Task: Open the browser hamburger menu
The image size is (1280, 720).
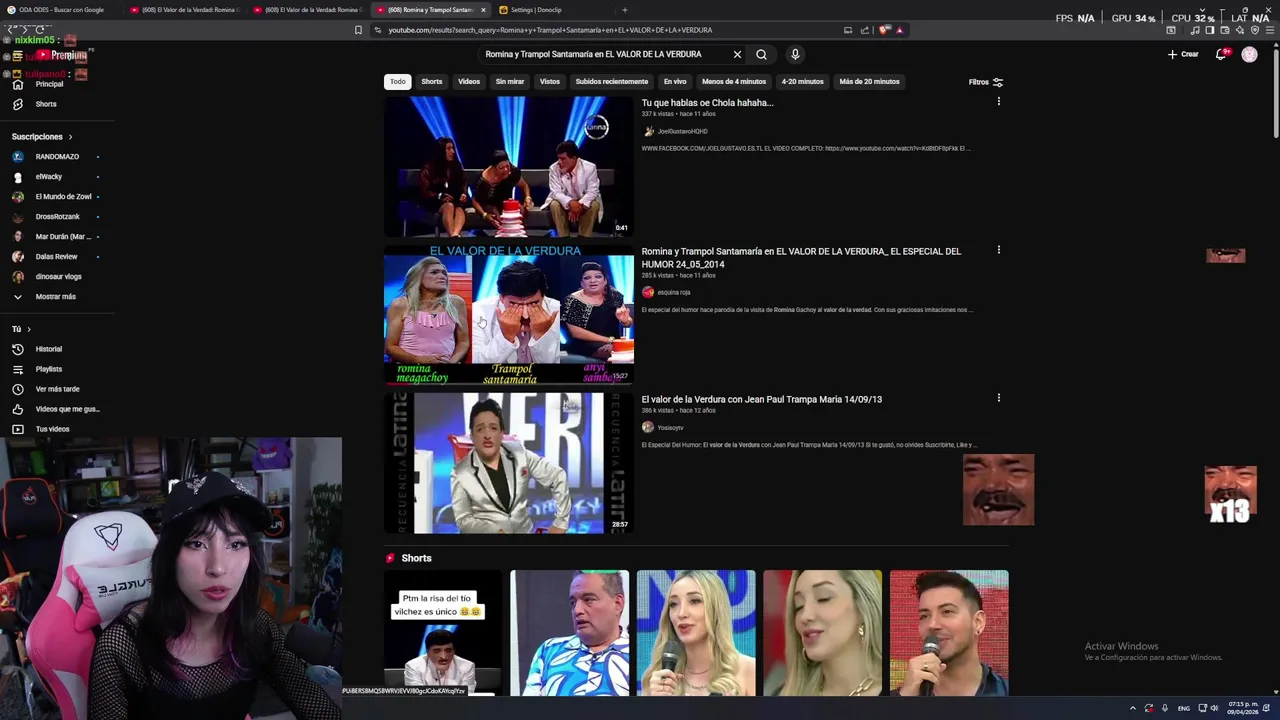Action: [x=1270, y=30]
